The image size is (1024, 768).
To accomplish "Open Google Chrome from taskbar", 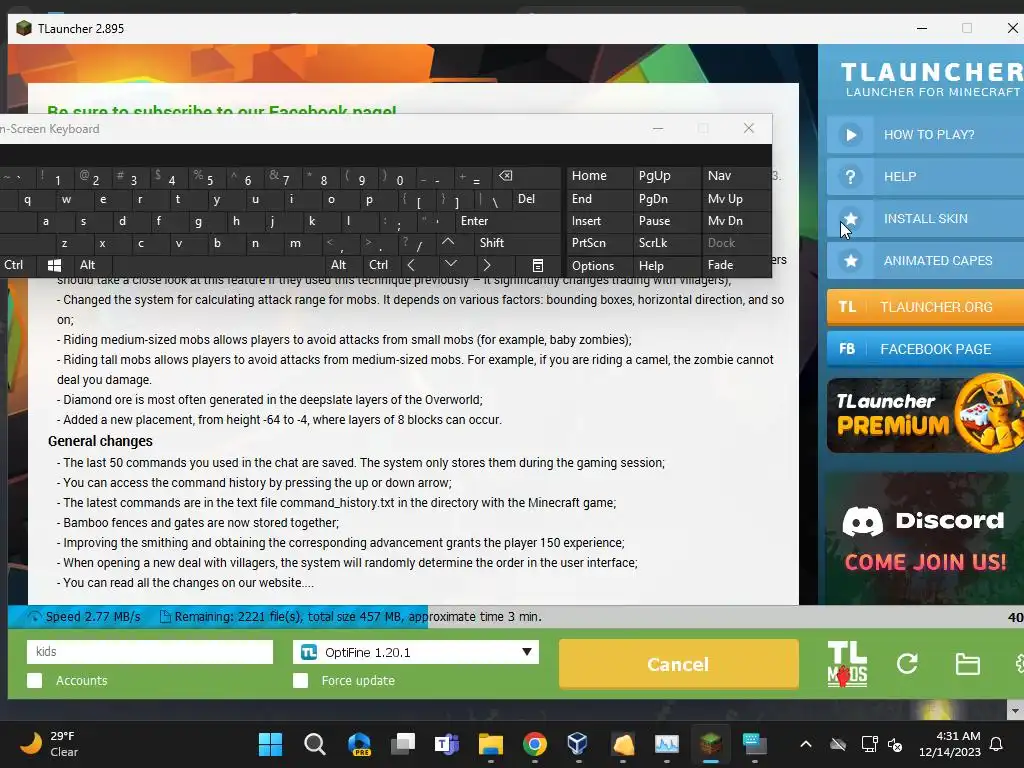I will pos(534,744).
